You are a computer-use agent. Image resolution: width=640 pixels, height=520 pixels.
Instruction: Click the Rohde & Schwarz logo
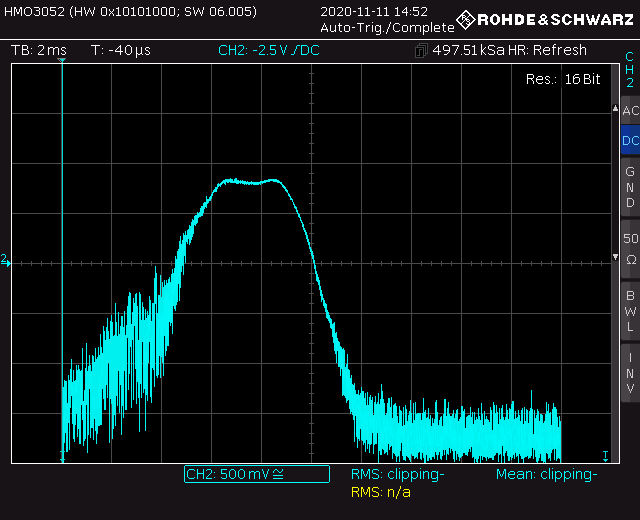pyautogui.click(x=546, y=19)
